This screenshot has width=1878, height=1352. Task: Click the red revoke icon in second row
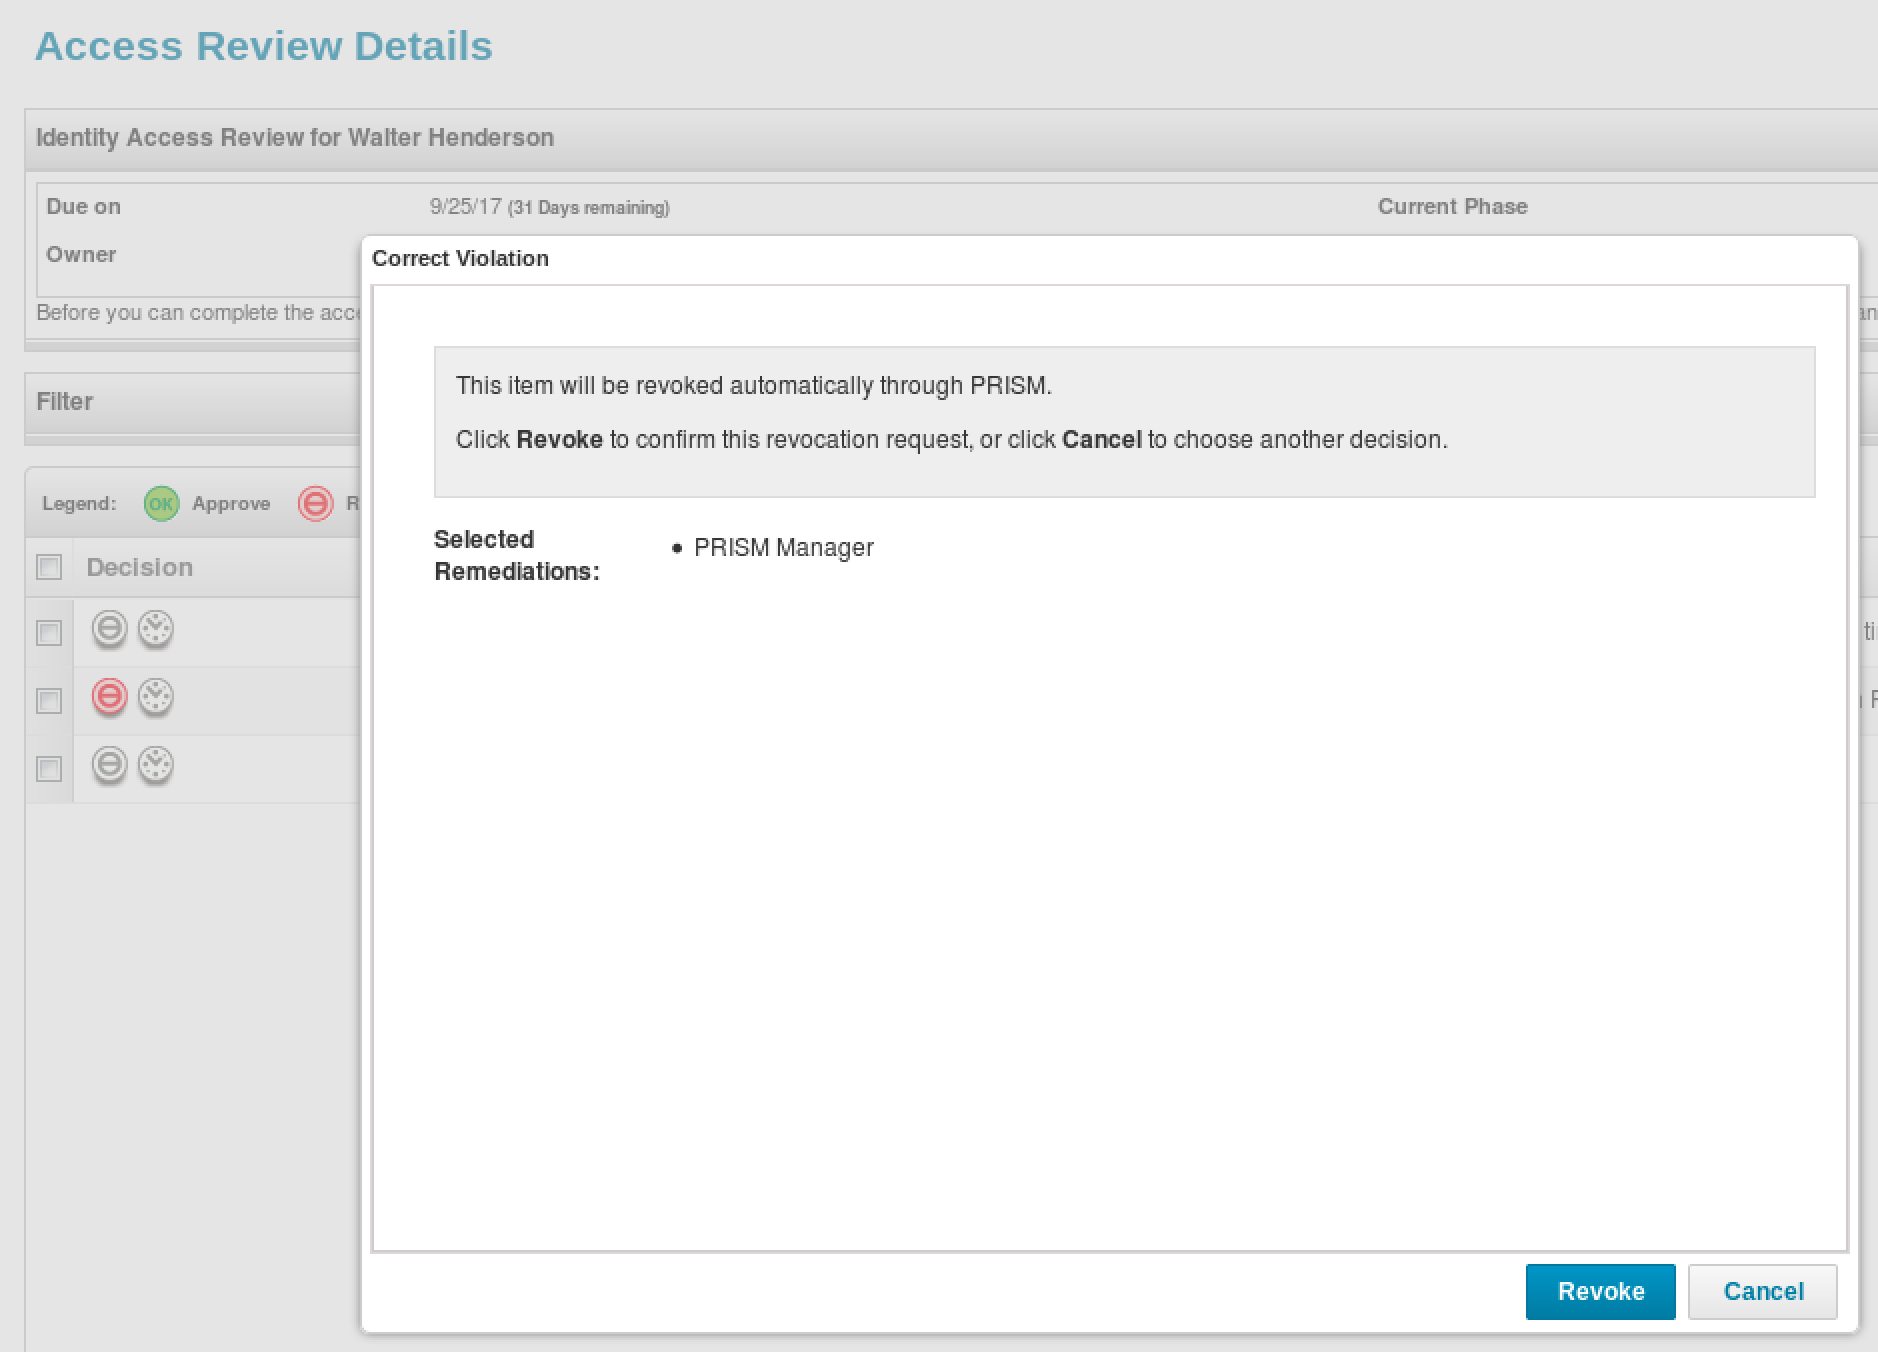pyautogui.click(x=110, y=696)
